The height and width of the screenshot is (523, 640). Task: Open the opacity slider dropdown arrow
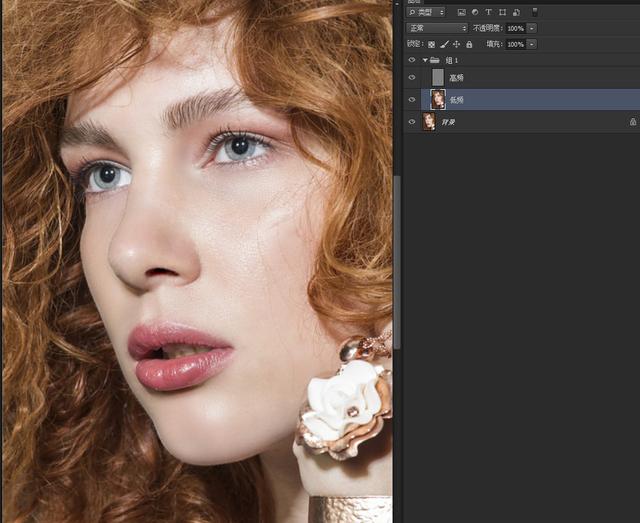pos(532,28)
